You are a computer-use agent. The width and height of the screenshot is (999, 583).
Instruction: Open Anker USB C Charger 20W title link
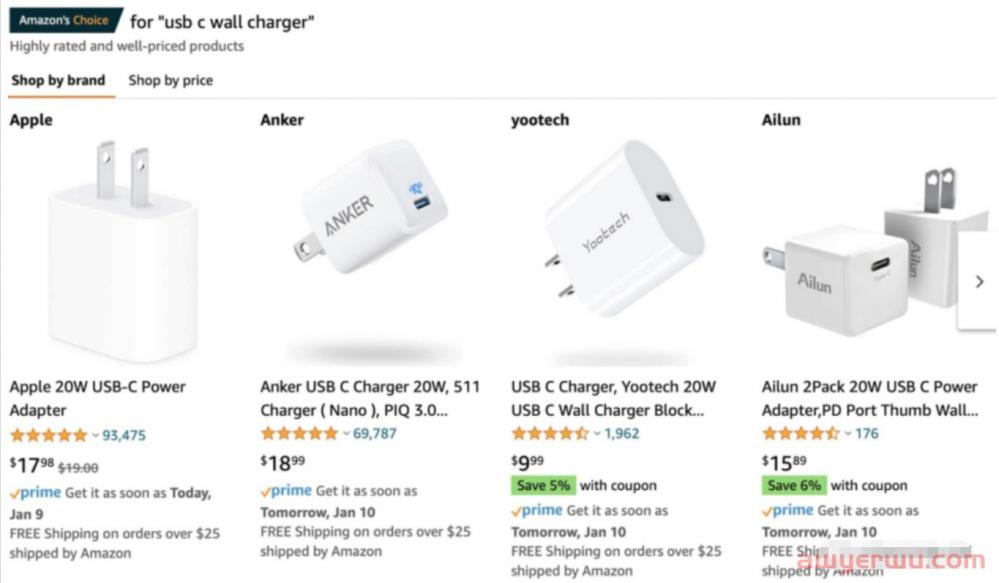(x=370, y=398)
